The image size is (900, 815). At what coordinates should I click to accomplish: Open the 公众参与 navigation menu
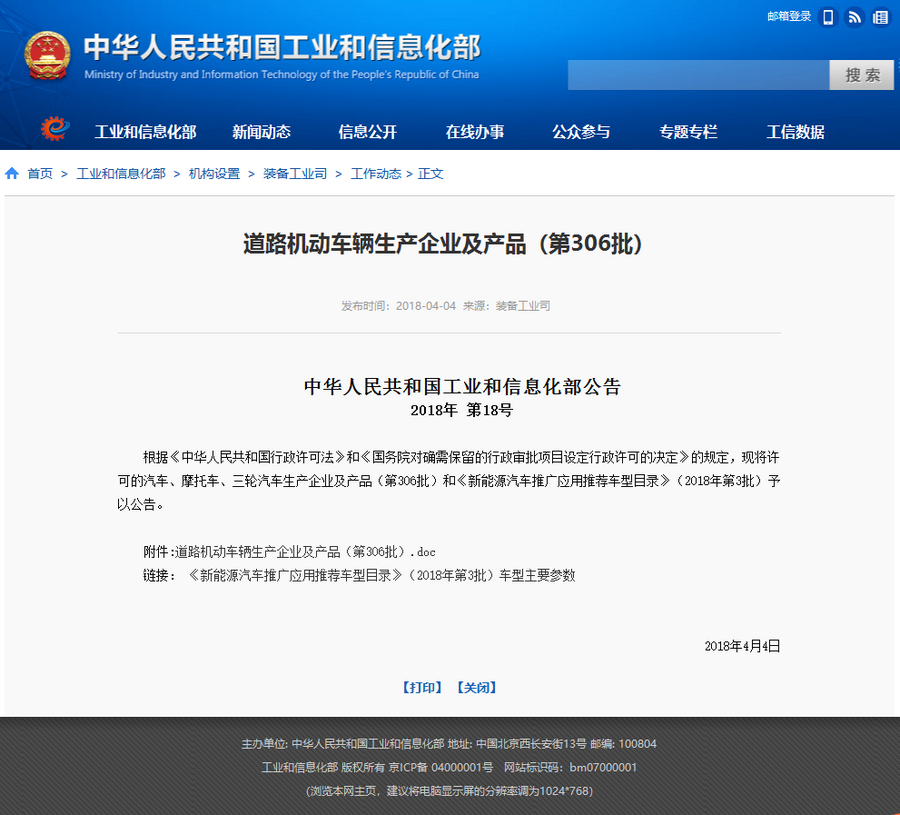pyautogui.click(x=581, y=132)
